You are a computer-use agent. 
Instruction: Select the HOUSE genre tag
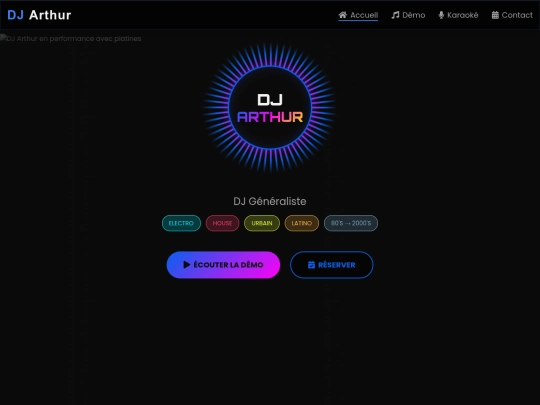click(222, 223)
